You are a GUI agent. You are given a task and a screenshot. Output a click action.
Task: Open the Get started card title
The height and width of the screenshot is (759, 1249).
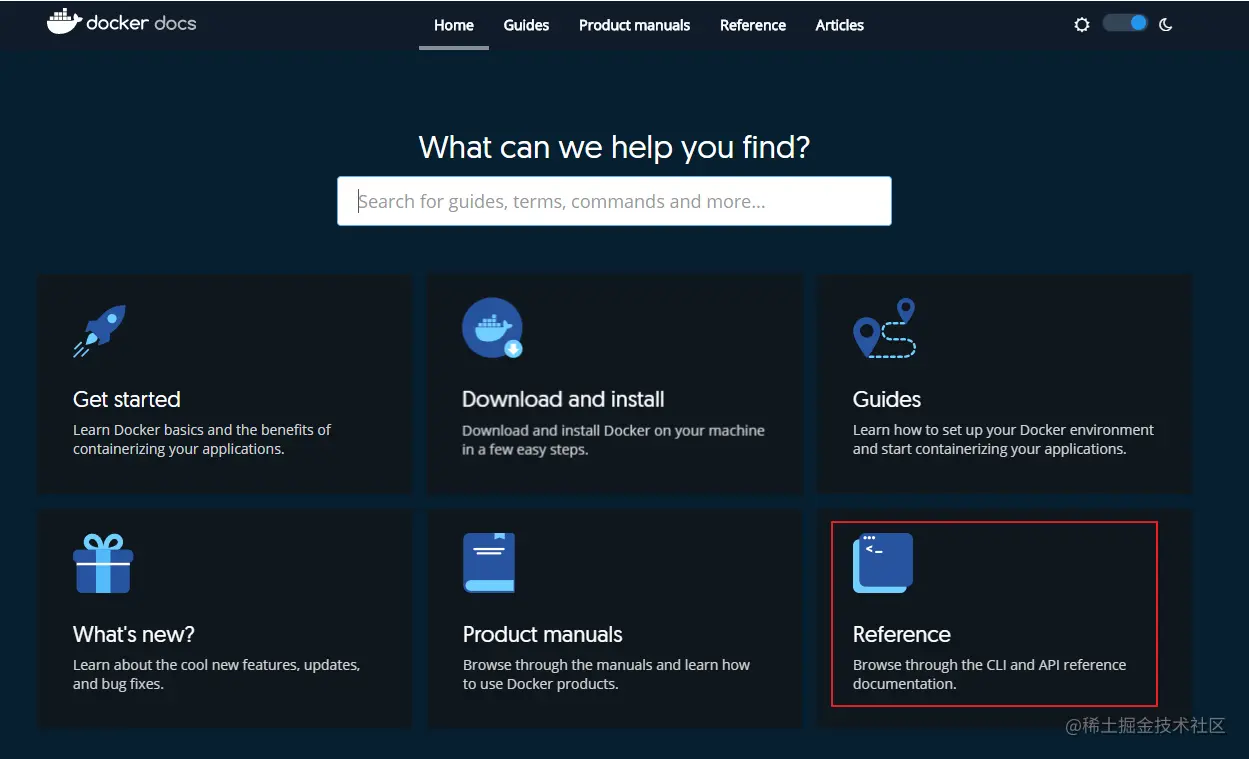click(127, 399)
